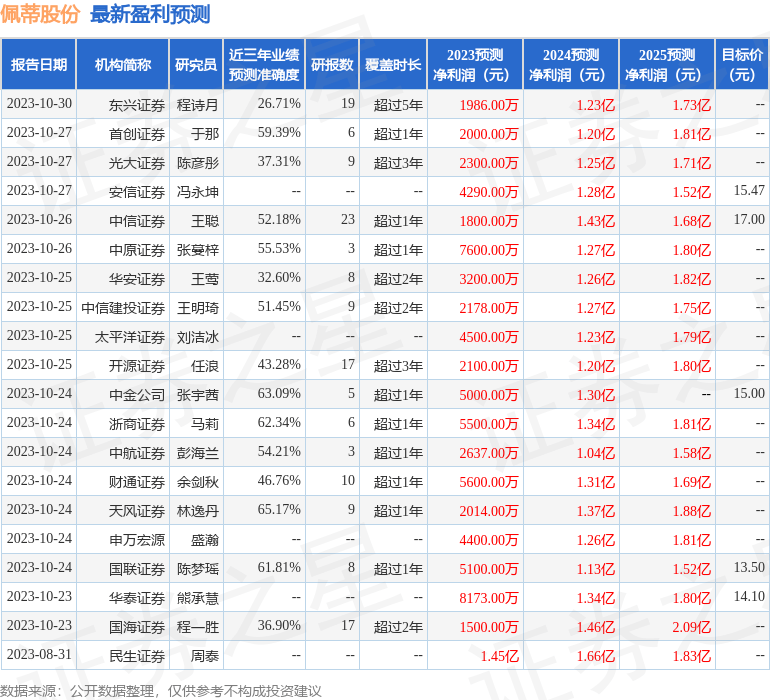Click the 报告日期 column header

point(39,65)
